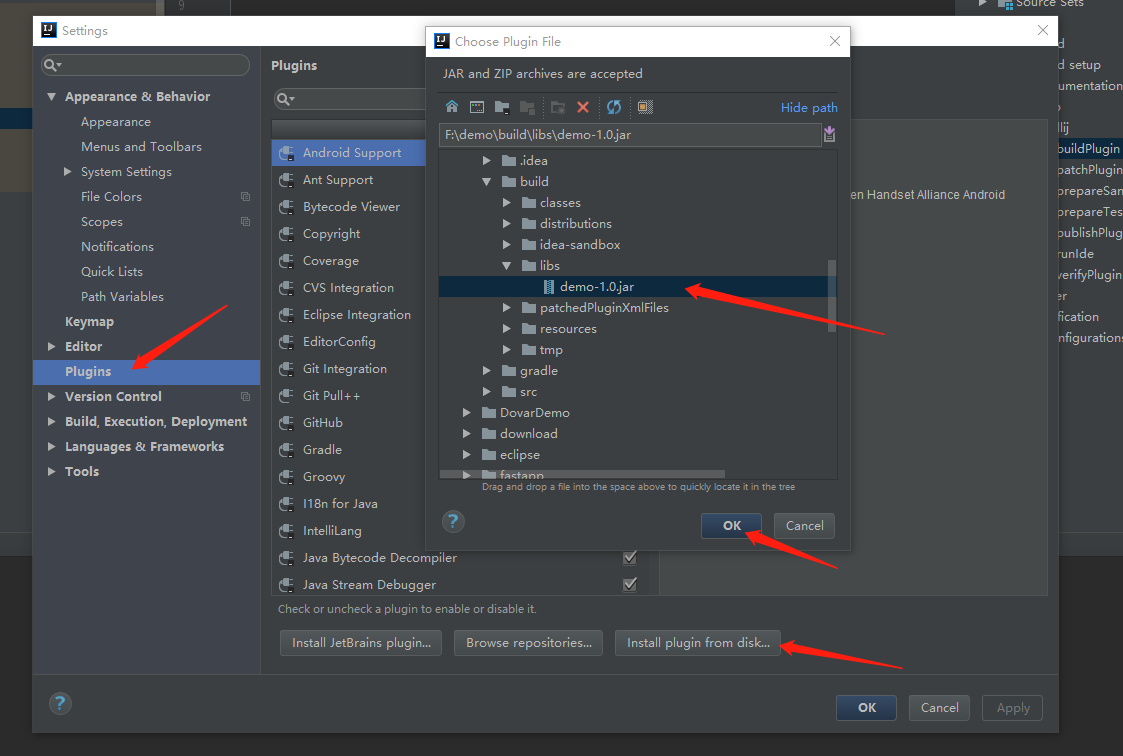Open help in the Choose Plugin File dialog
This screenshot has height=756, width=1123.
[453, 521]
